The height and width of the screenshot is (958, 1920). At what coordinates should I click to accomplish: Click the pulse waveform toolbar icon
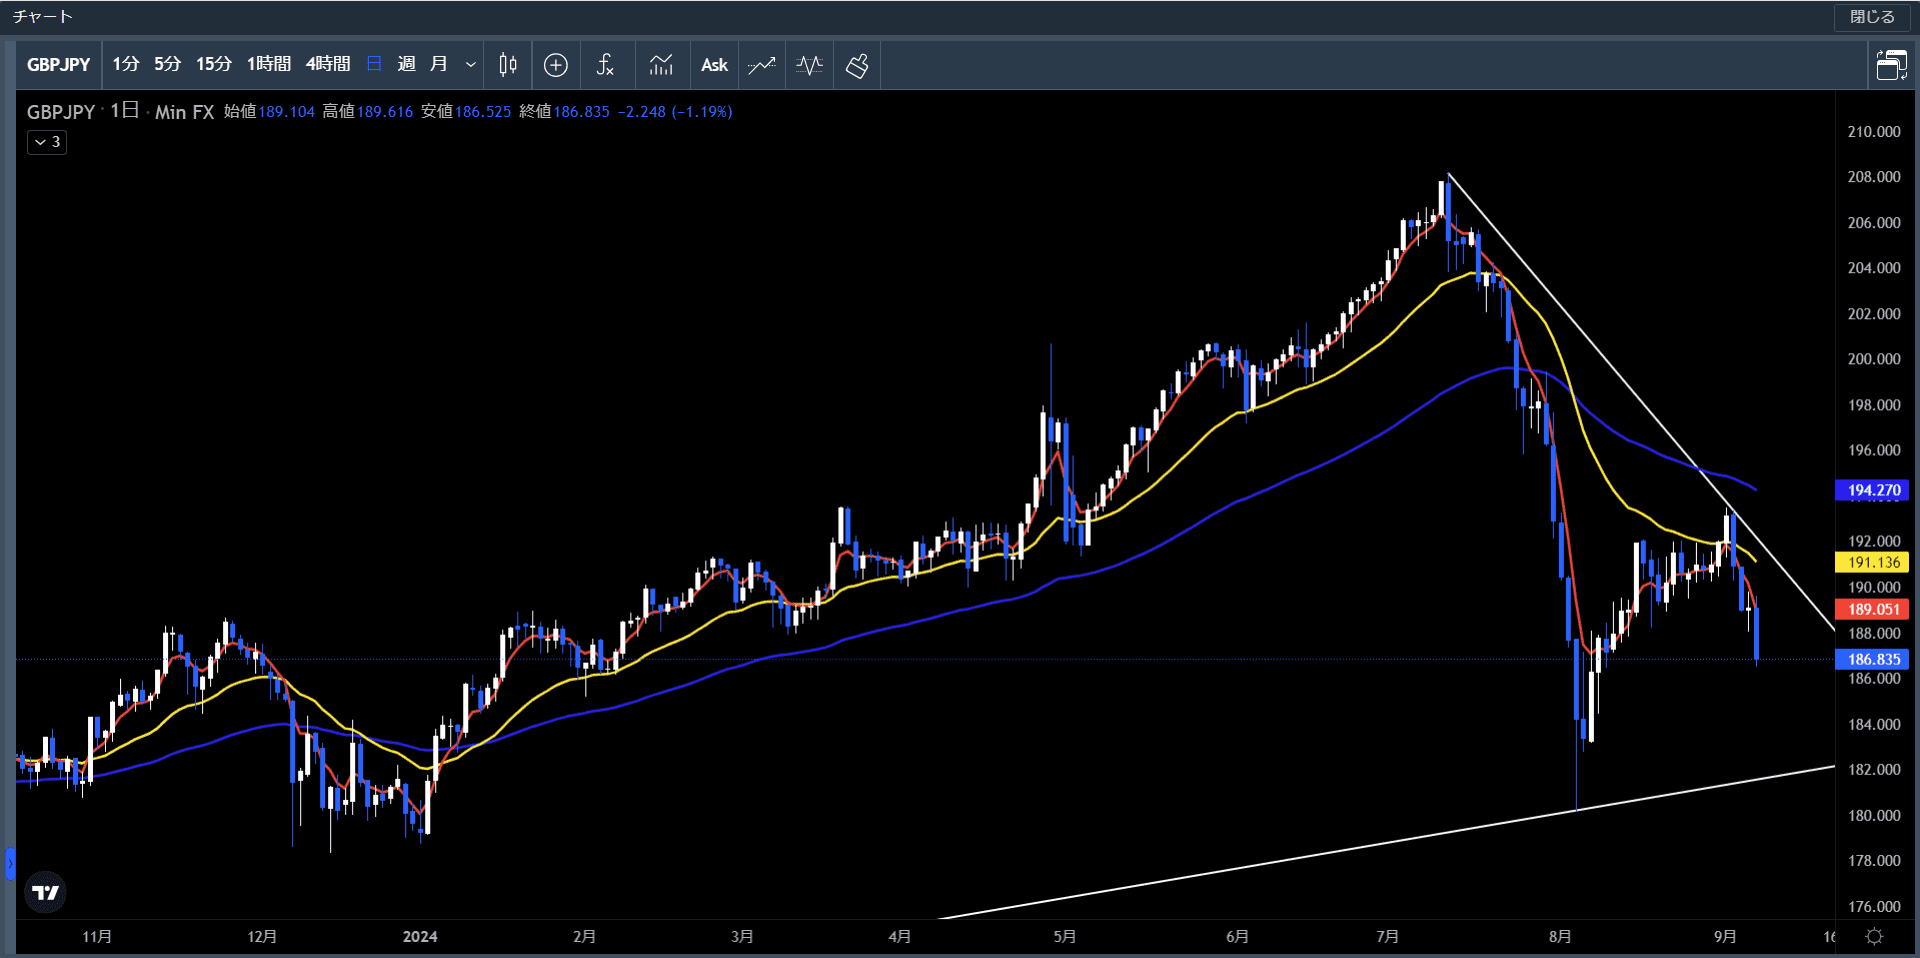pos(810,65)
